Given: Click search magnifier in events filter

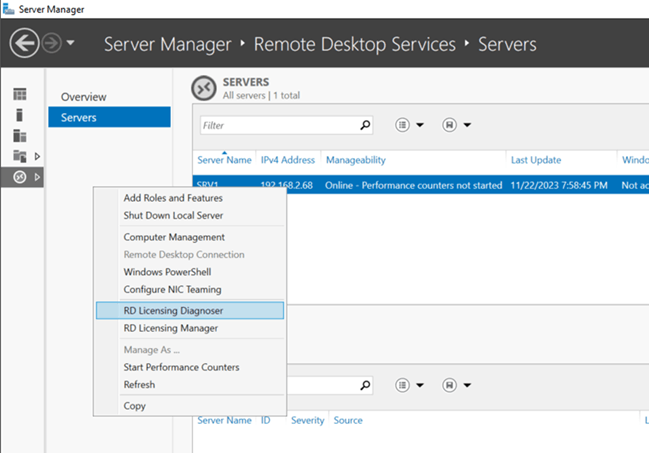Looking at the screenshot, I should pos(365,385).
